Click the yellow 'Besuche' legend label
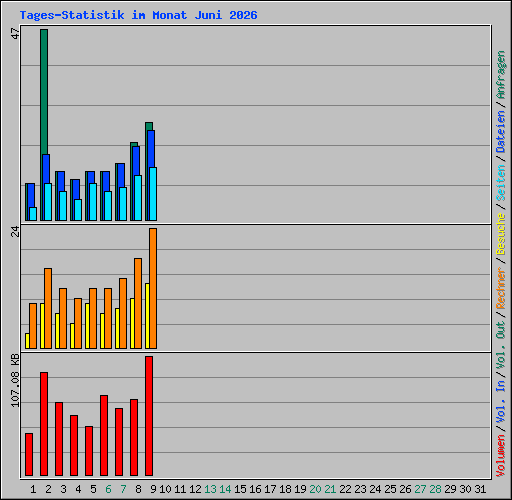 [501, 234]
